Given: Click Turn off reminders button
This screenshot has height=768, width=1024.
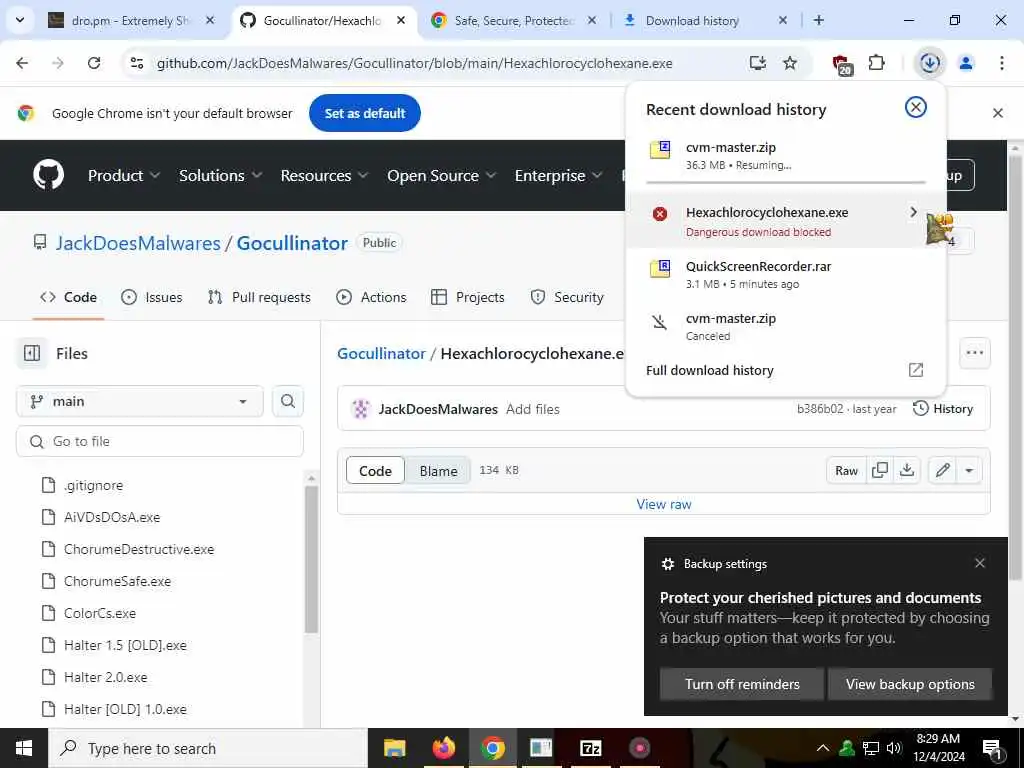Looking at the screenshot, I should [742, 684].
